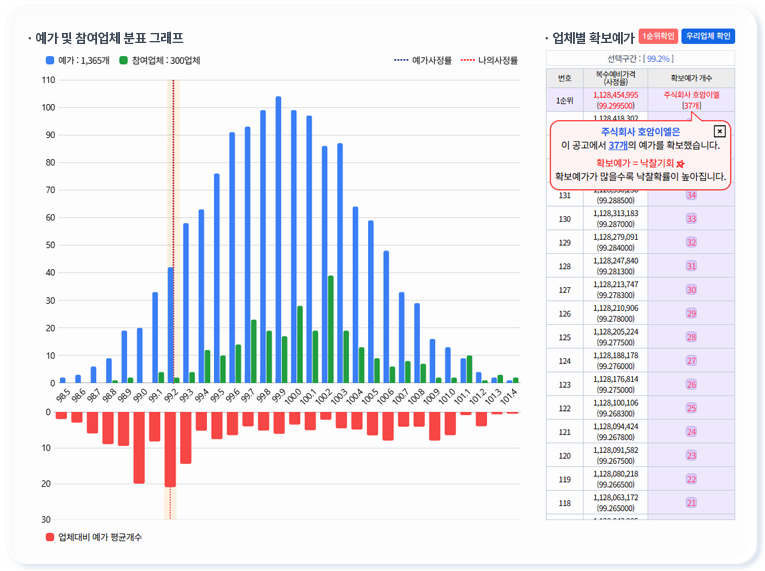The height and width of the screenshot is (571, 765).
Task: Open the 37개 link in popup
Action: coord(618,145)
